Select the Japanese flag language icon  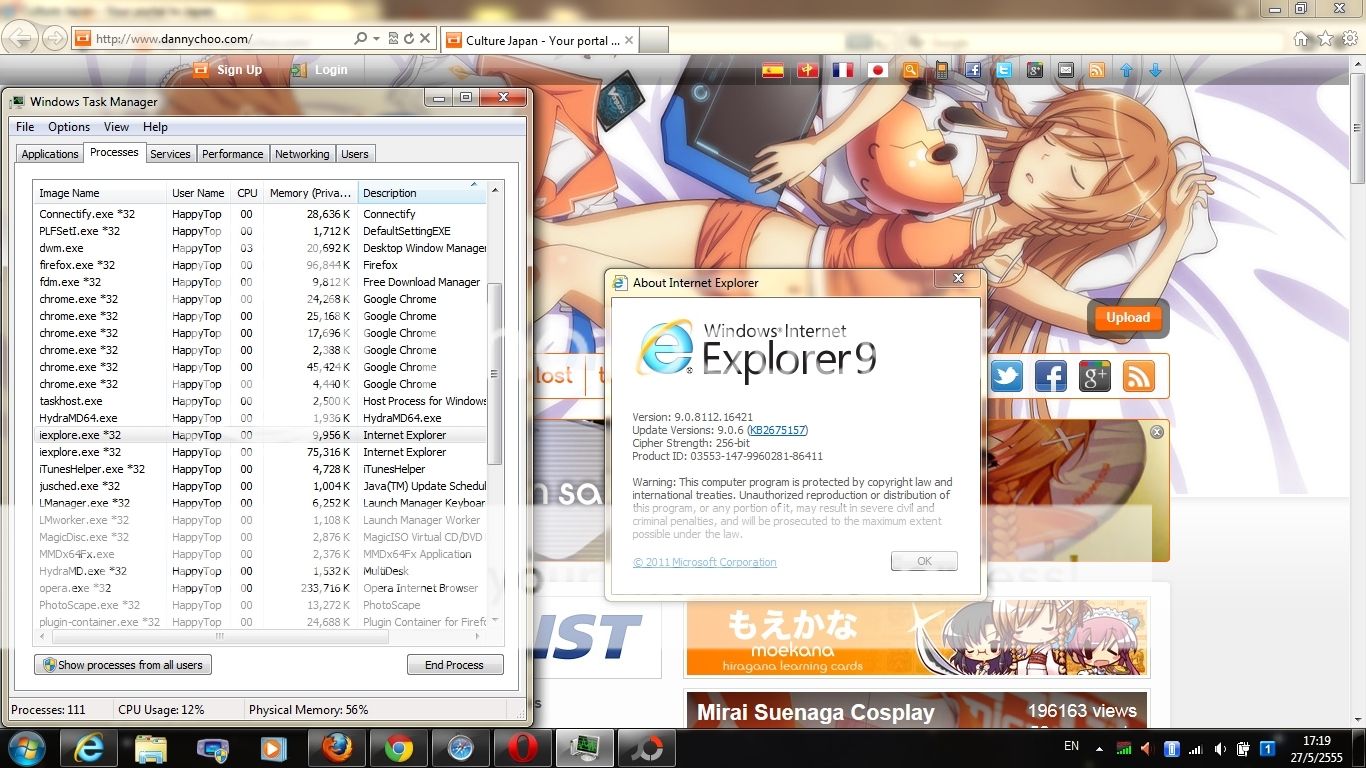877,70
